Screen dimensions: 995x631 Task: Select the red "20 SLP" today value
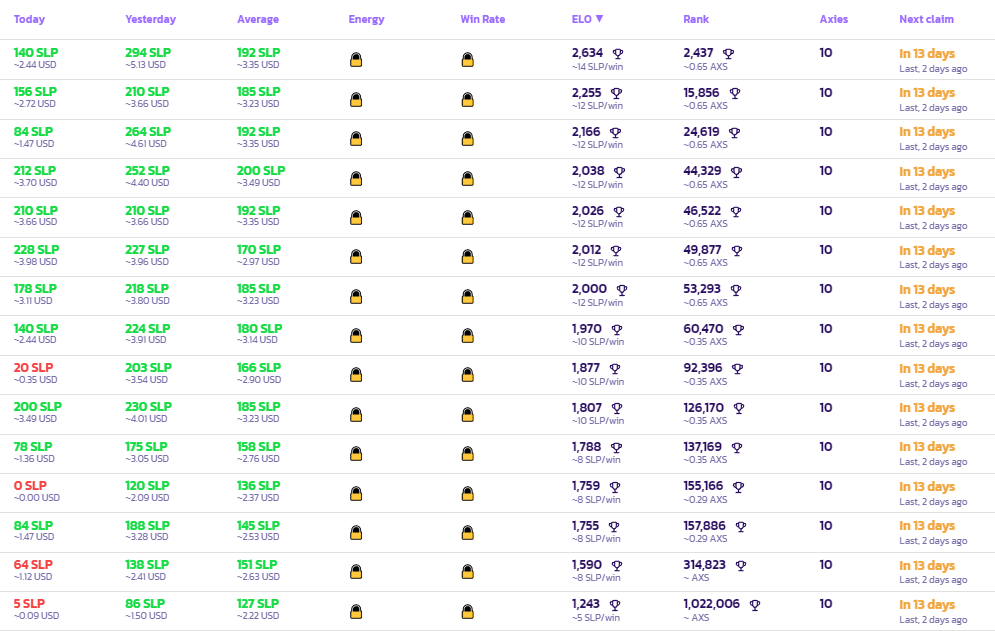pos(33,368)
